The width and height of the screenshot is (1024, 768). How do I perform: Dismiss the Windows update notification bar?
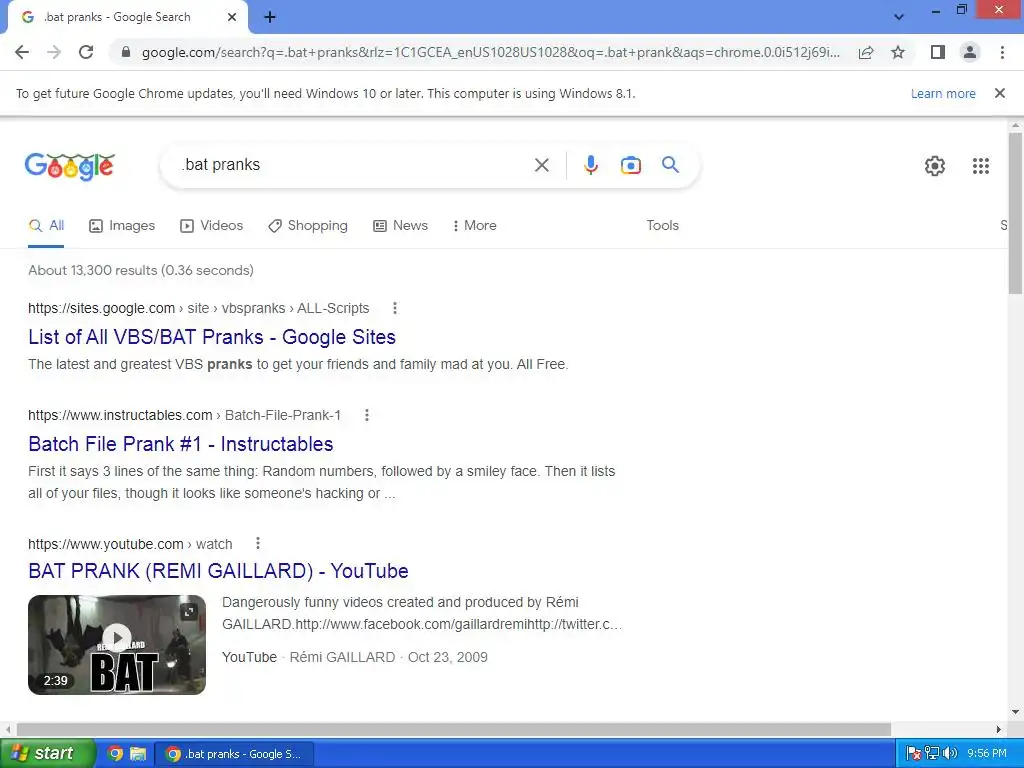pyautogui.click(x=1000, y=93)
